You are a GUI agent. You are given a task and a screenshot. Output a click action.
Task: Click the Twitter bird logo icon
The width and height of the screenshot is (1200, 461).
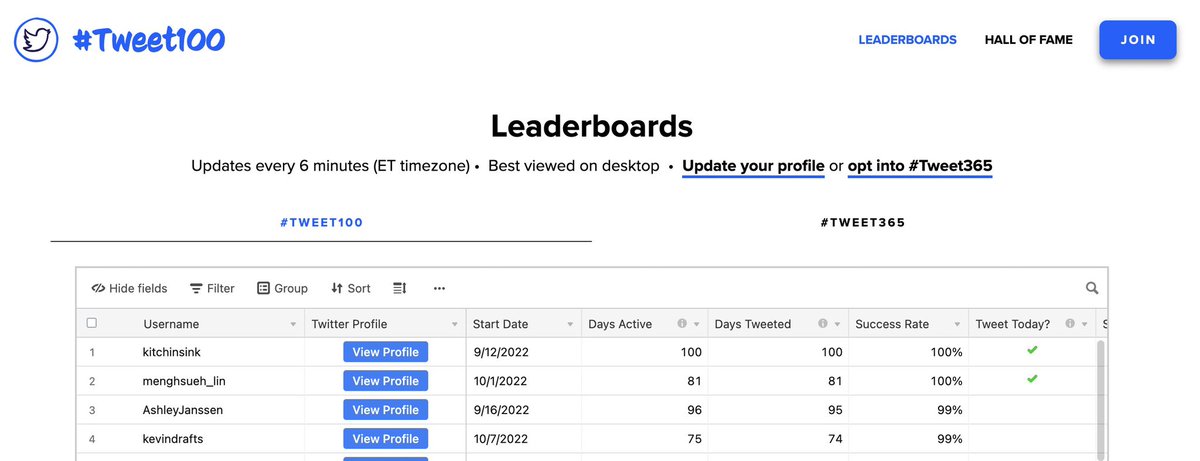[37, 40]
